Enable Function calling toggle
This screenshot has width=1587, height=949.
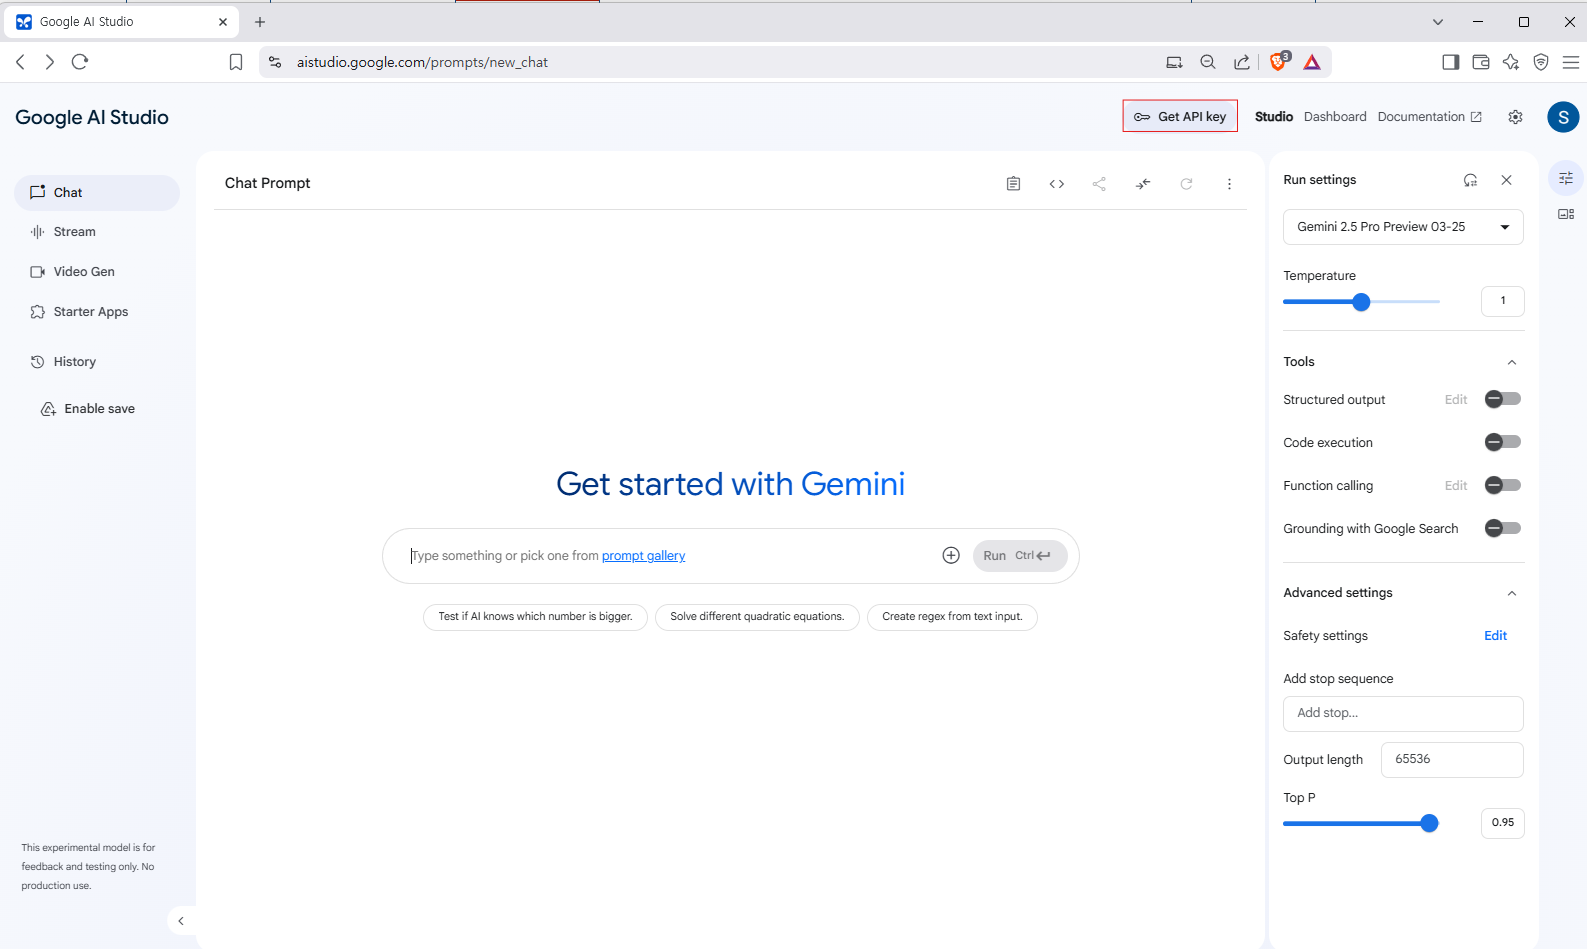point(1502,485)
